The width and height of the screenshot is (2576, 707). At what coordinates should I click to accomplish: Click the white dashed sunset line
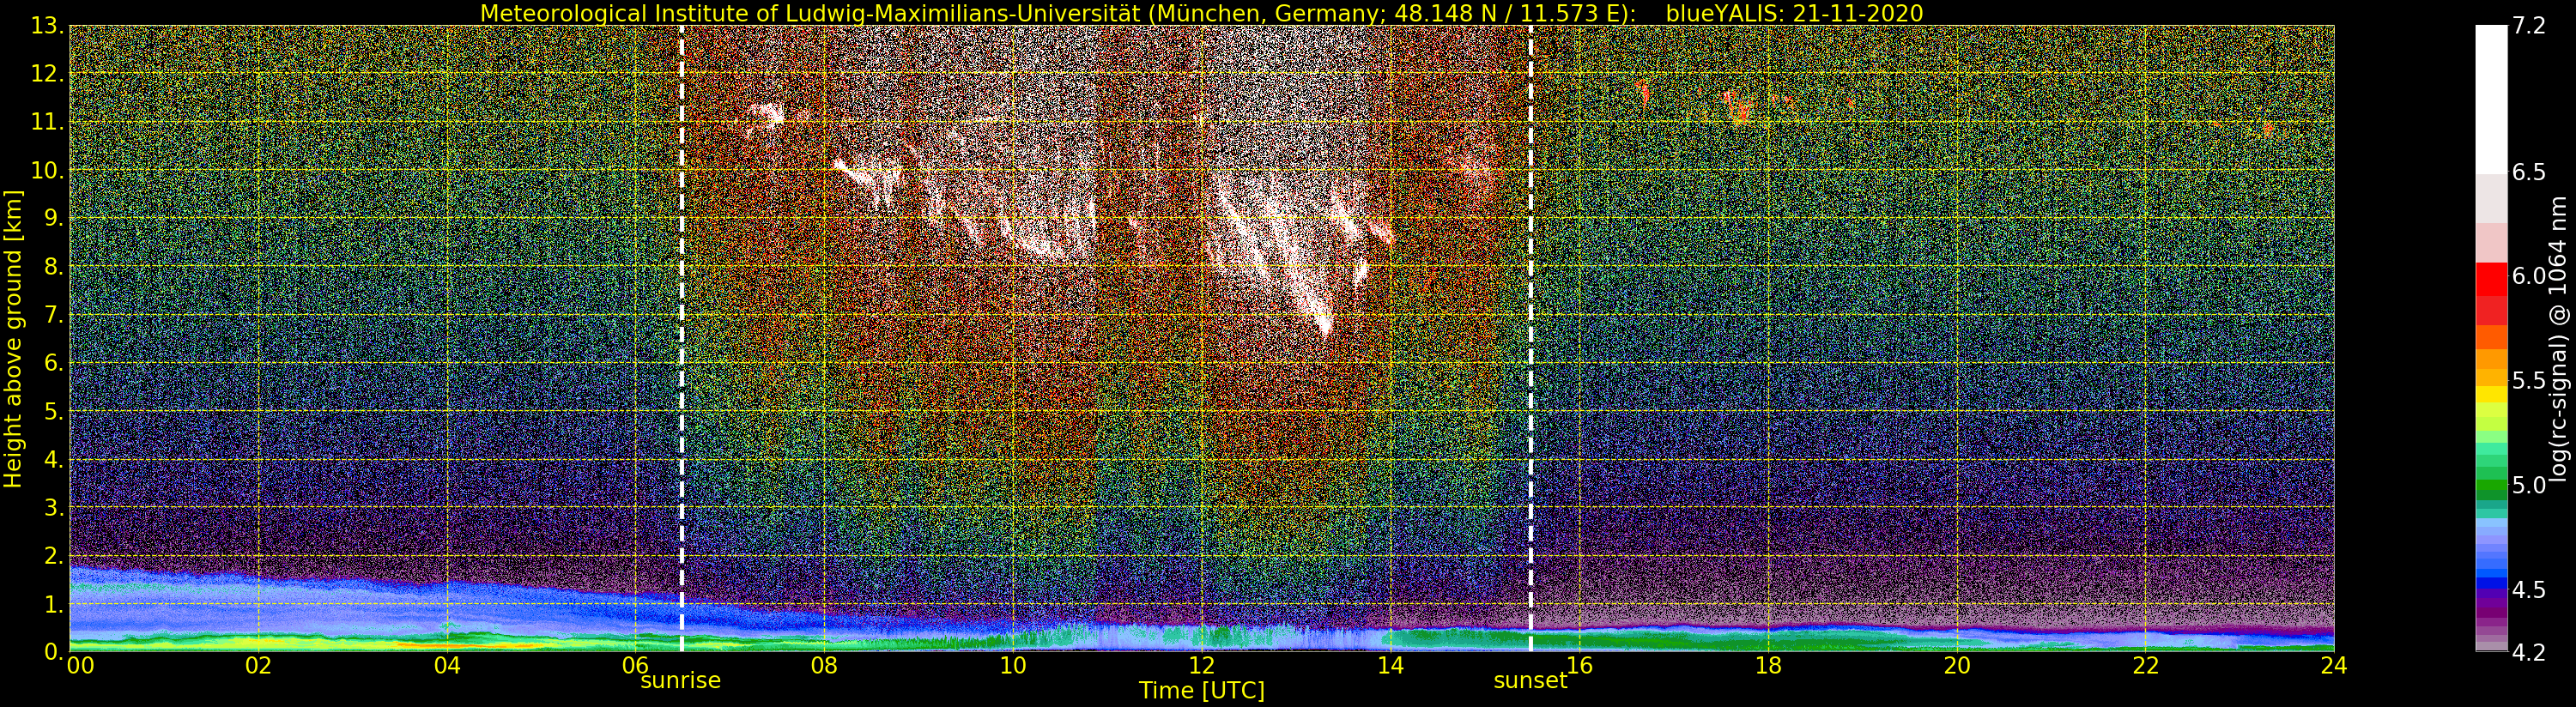click(x=1531, y=338)
